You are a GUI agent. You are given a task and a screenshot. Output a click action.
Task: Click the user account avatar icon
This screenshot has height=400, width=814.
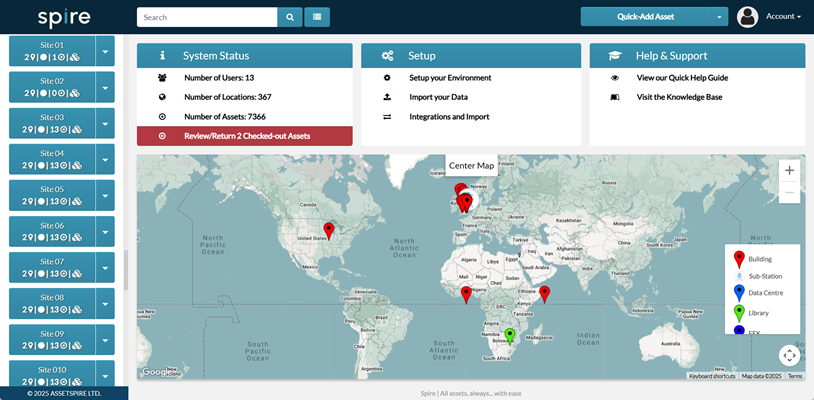pyautogui.click(x=747, y=17)
